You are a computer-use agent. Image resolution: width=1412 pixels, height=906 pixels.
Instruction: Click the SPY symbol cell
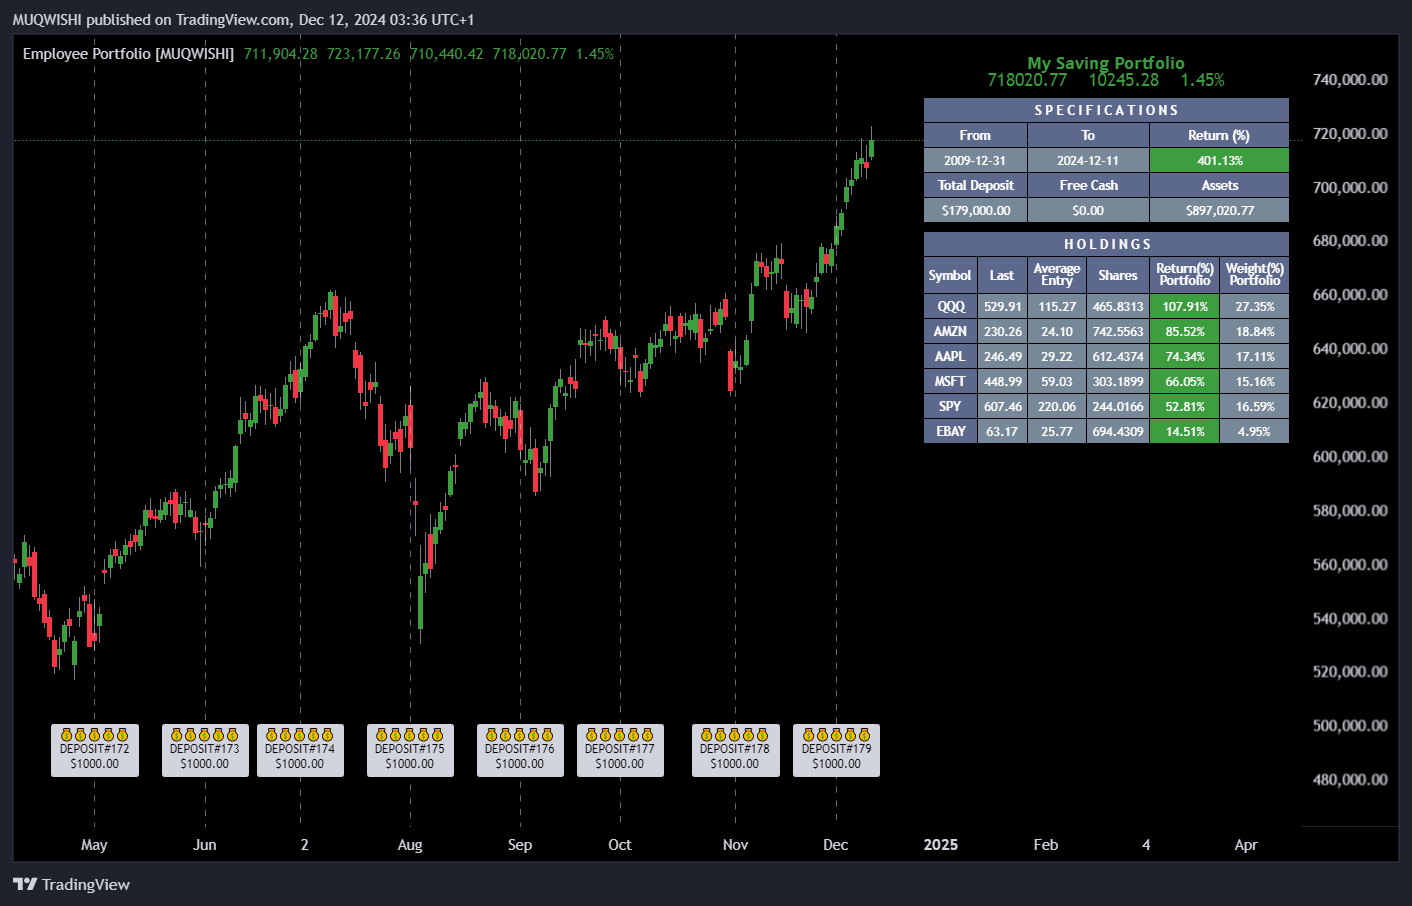(x=950, y=406)
